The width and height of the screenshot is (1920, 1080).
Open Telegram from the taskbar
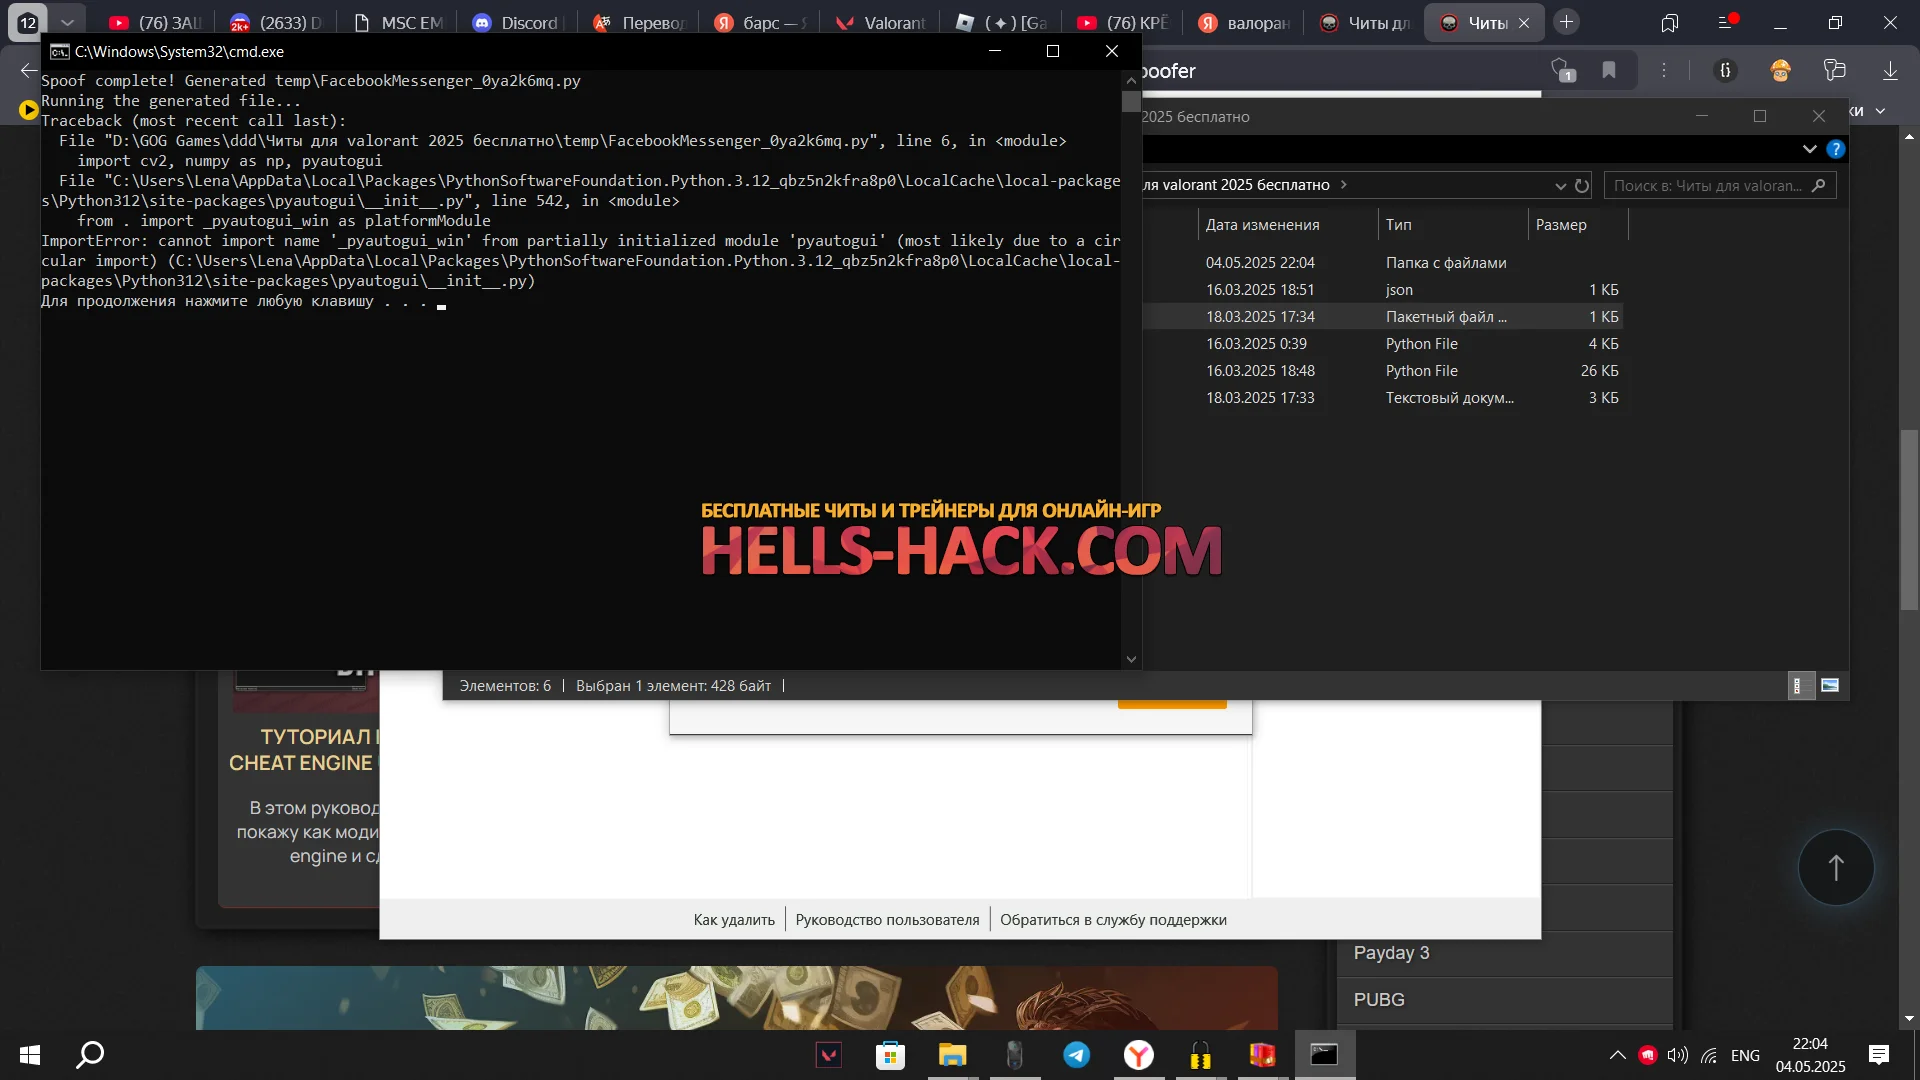[x=1077, y=1055]
